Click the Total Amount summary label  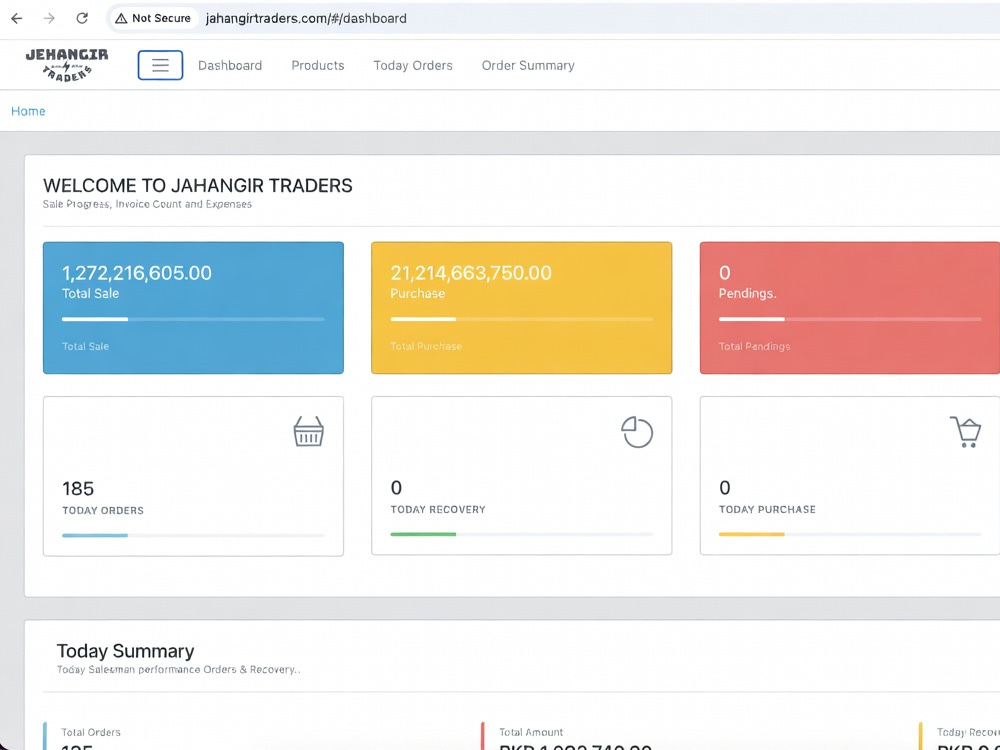pos(531,732)
